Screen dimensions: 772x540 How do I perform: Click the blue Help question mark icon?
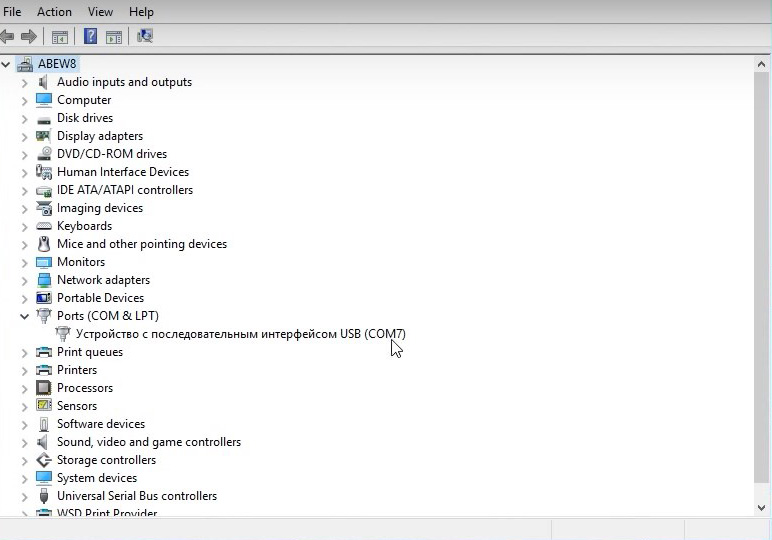[90, 37]
